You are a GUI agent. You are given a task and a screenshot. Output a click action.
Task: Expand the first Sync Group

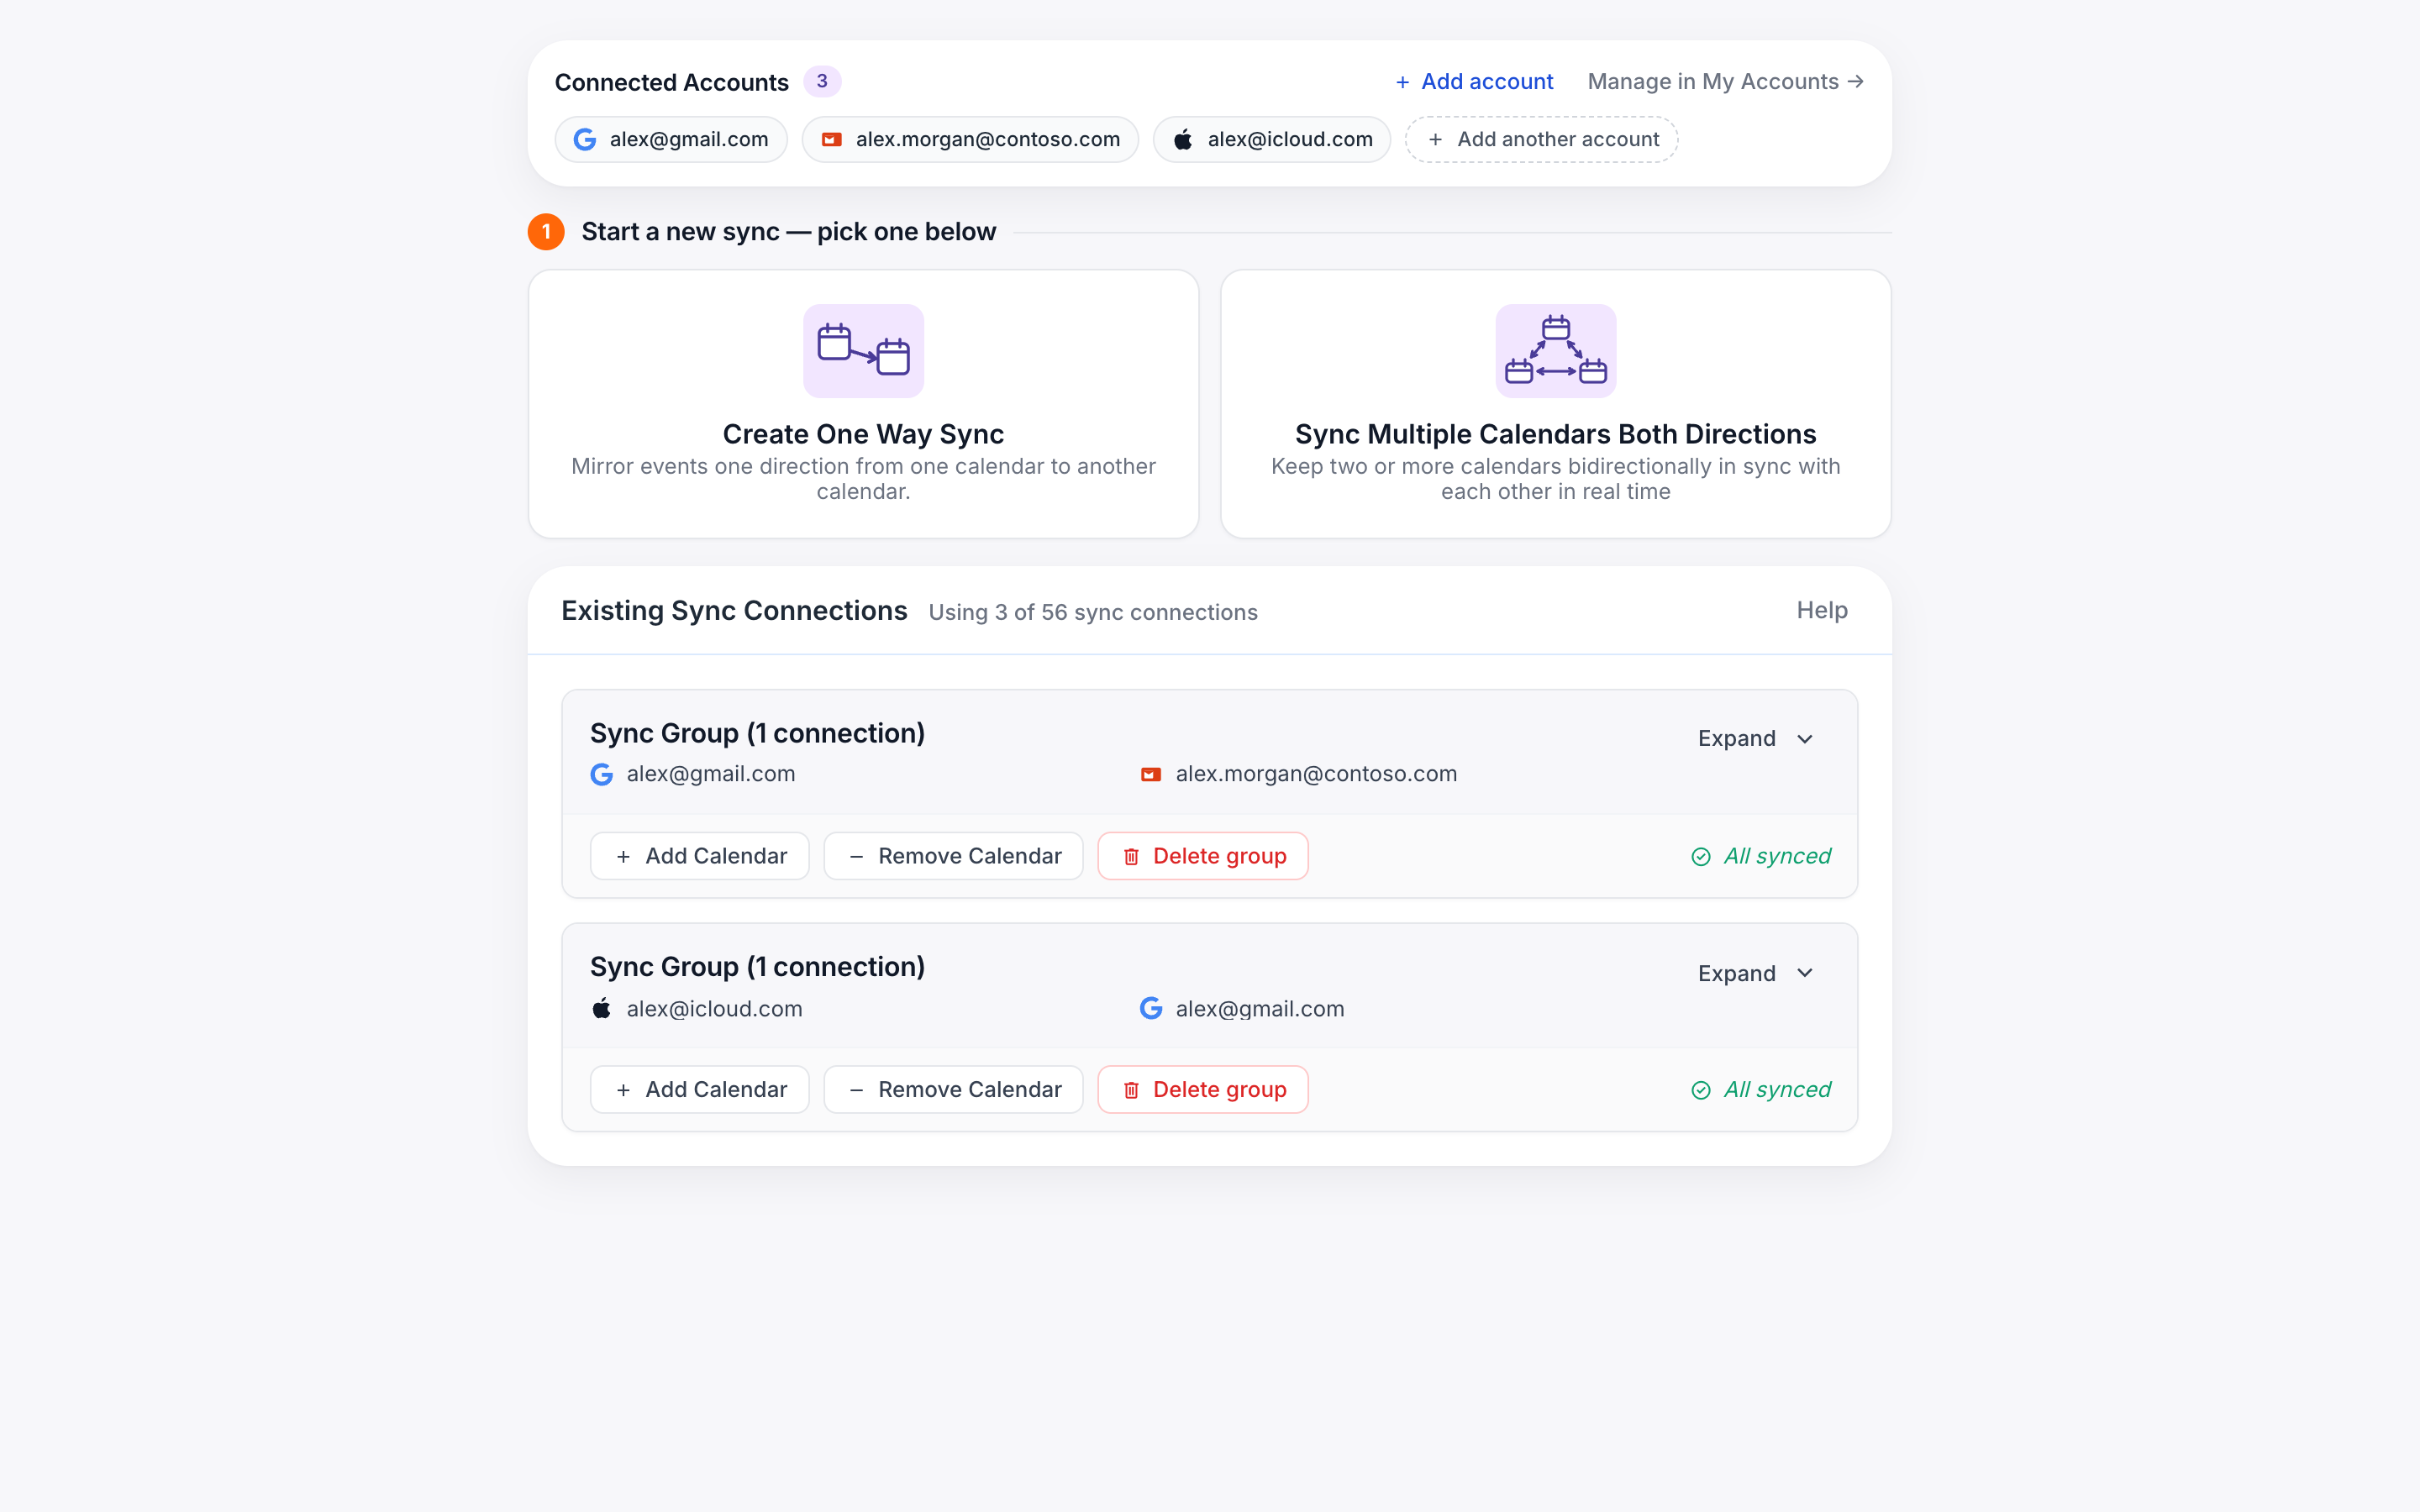(x=1755, y=738)
